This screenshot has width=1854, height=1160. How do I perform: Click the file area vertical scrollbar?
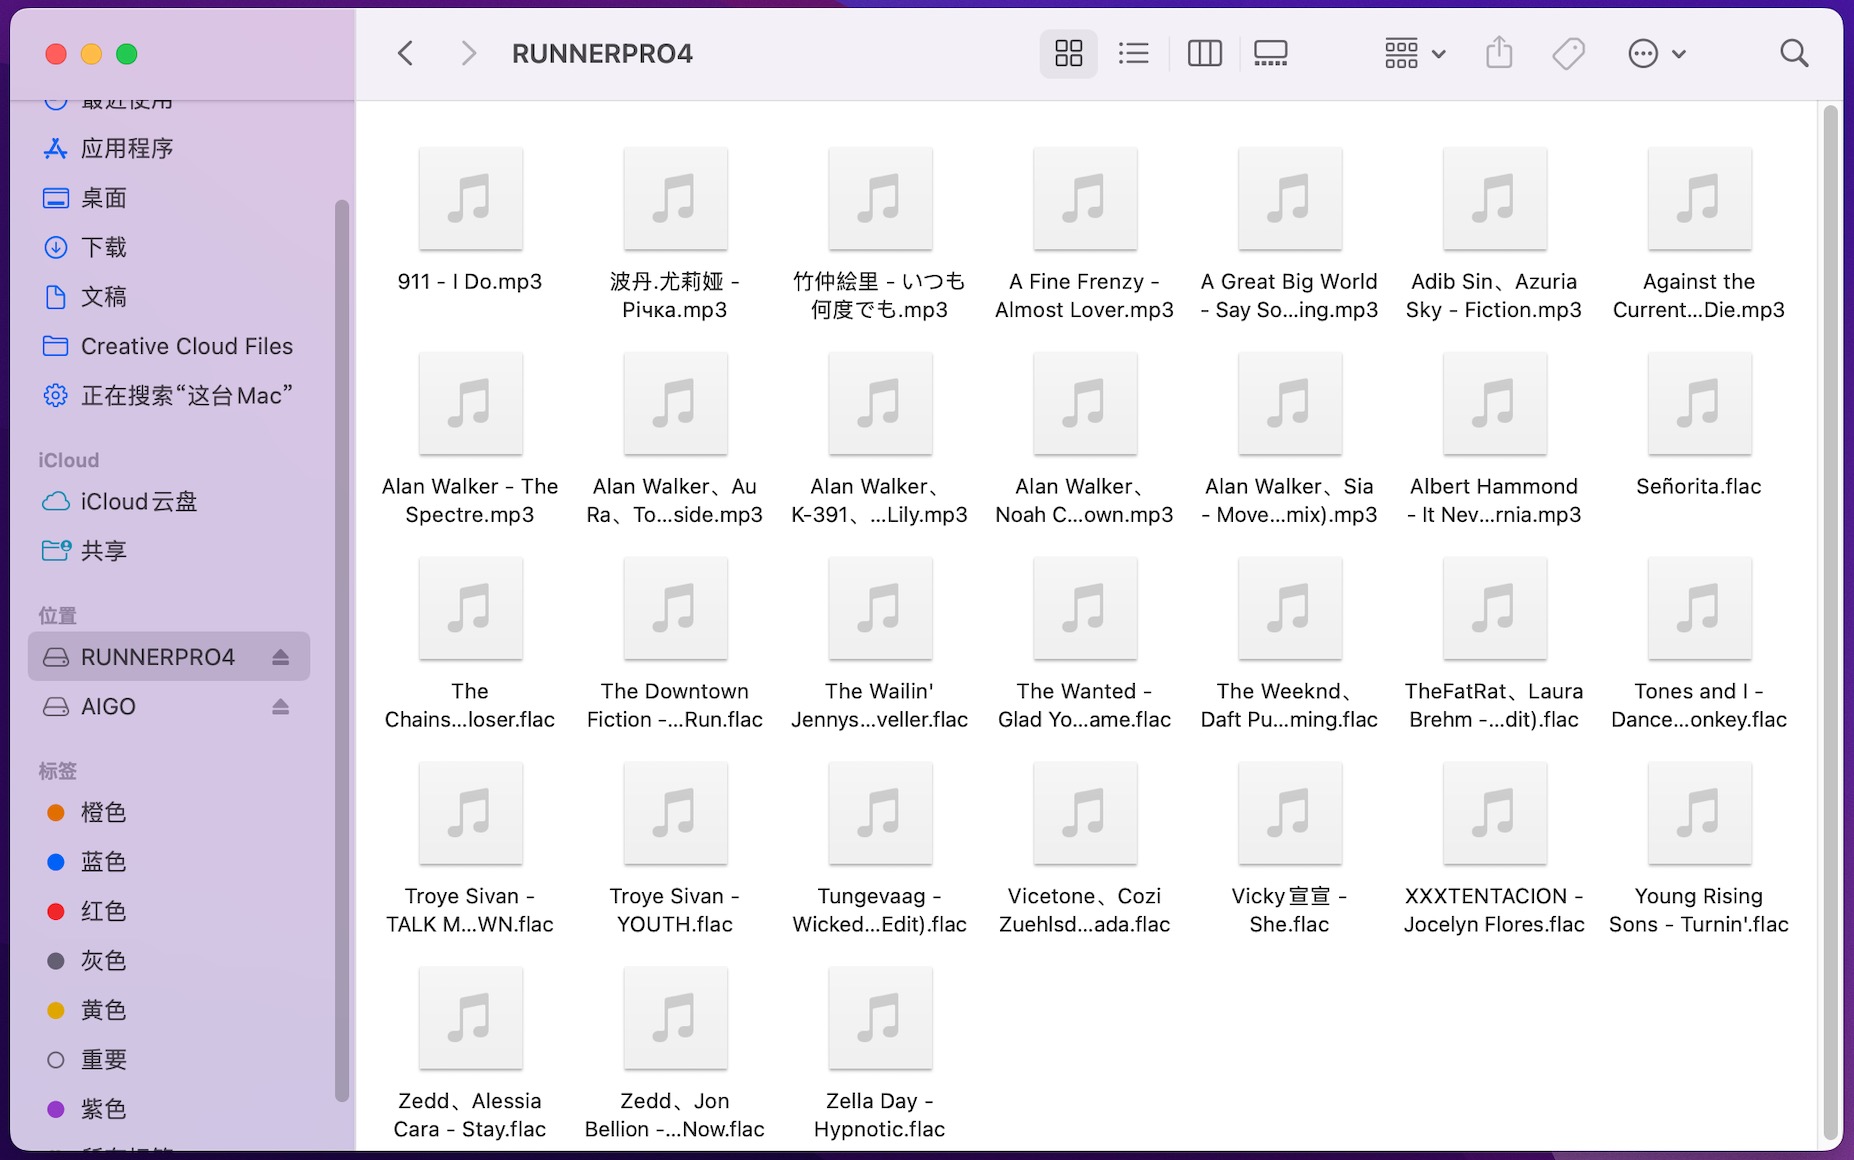point(1830,620)
